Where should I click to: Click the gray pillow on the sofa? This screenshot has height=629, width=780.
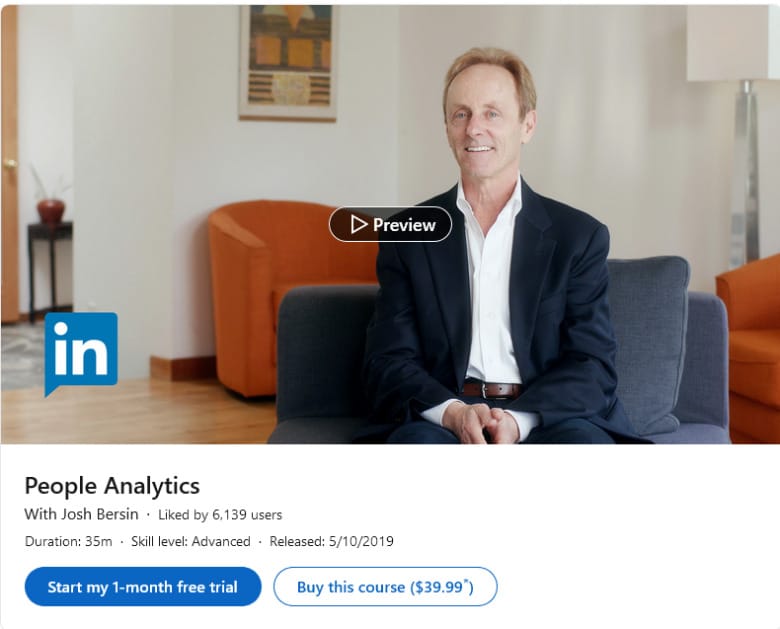click(x=648, y=338)
